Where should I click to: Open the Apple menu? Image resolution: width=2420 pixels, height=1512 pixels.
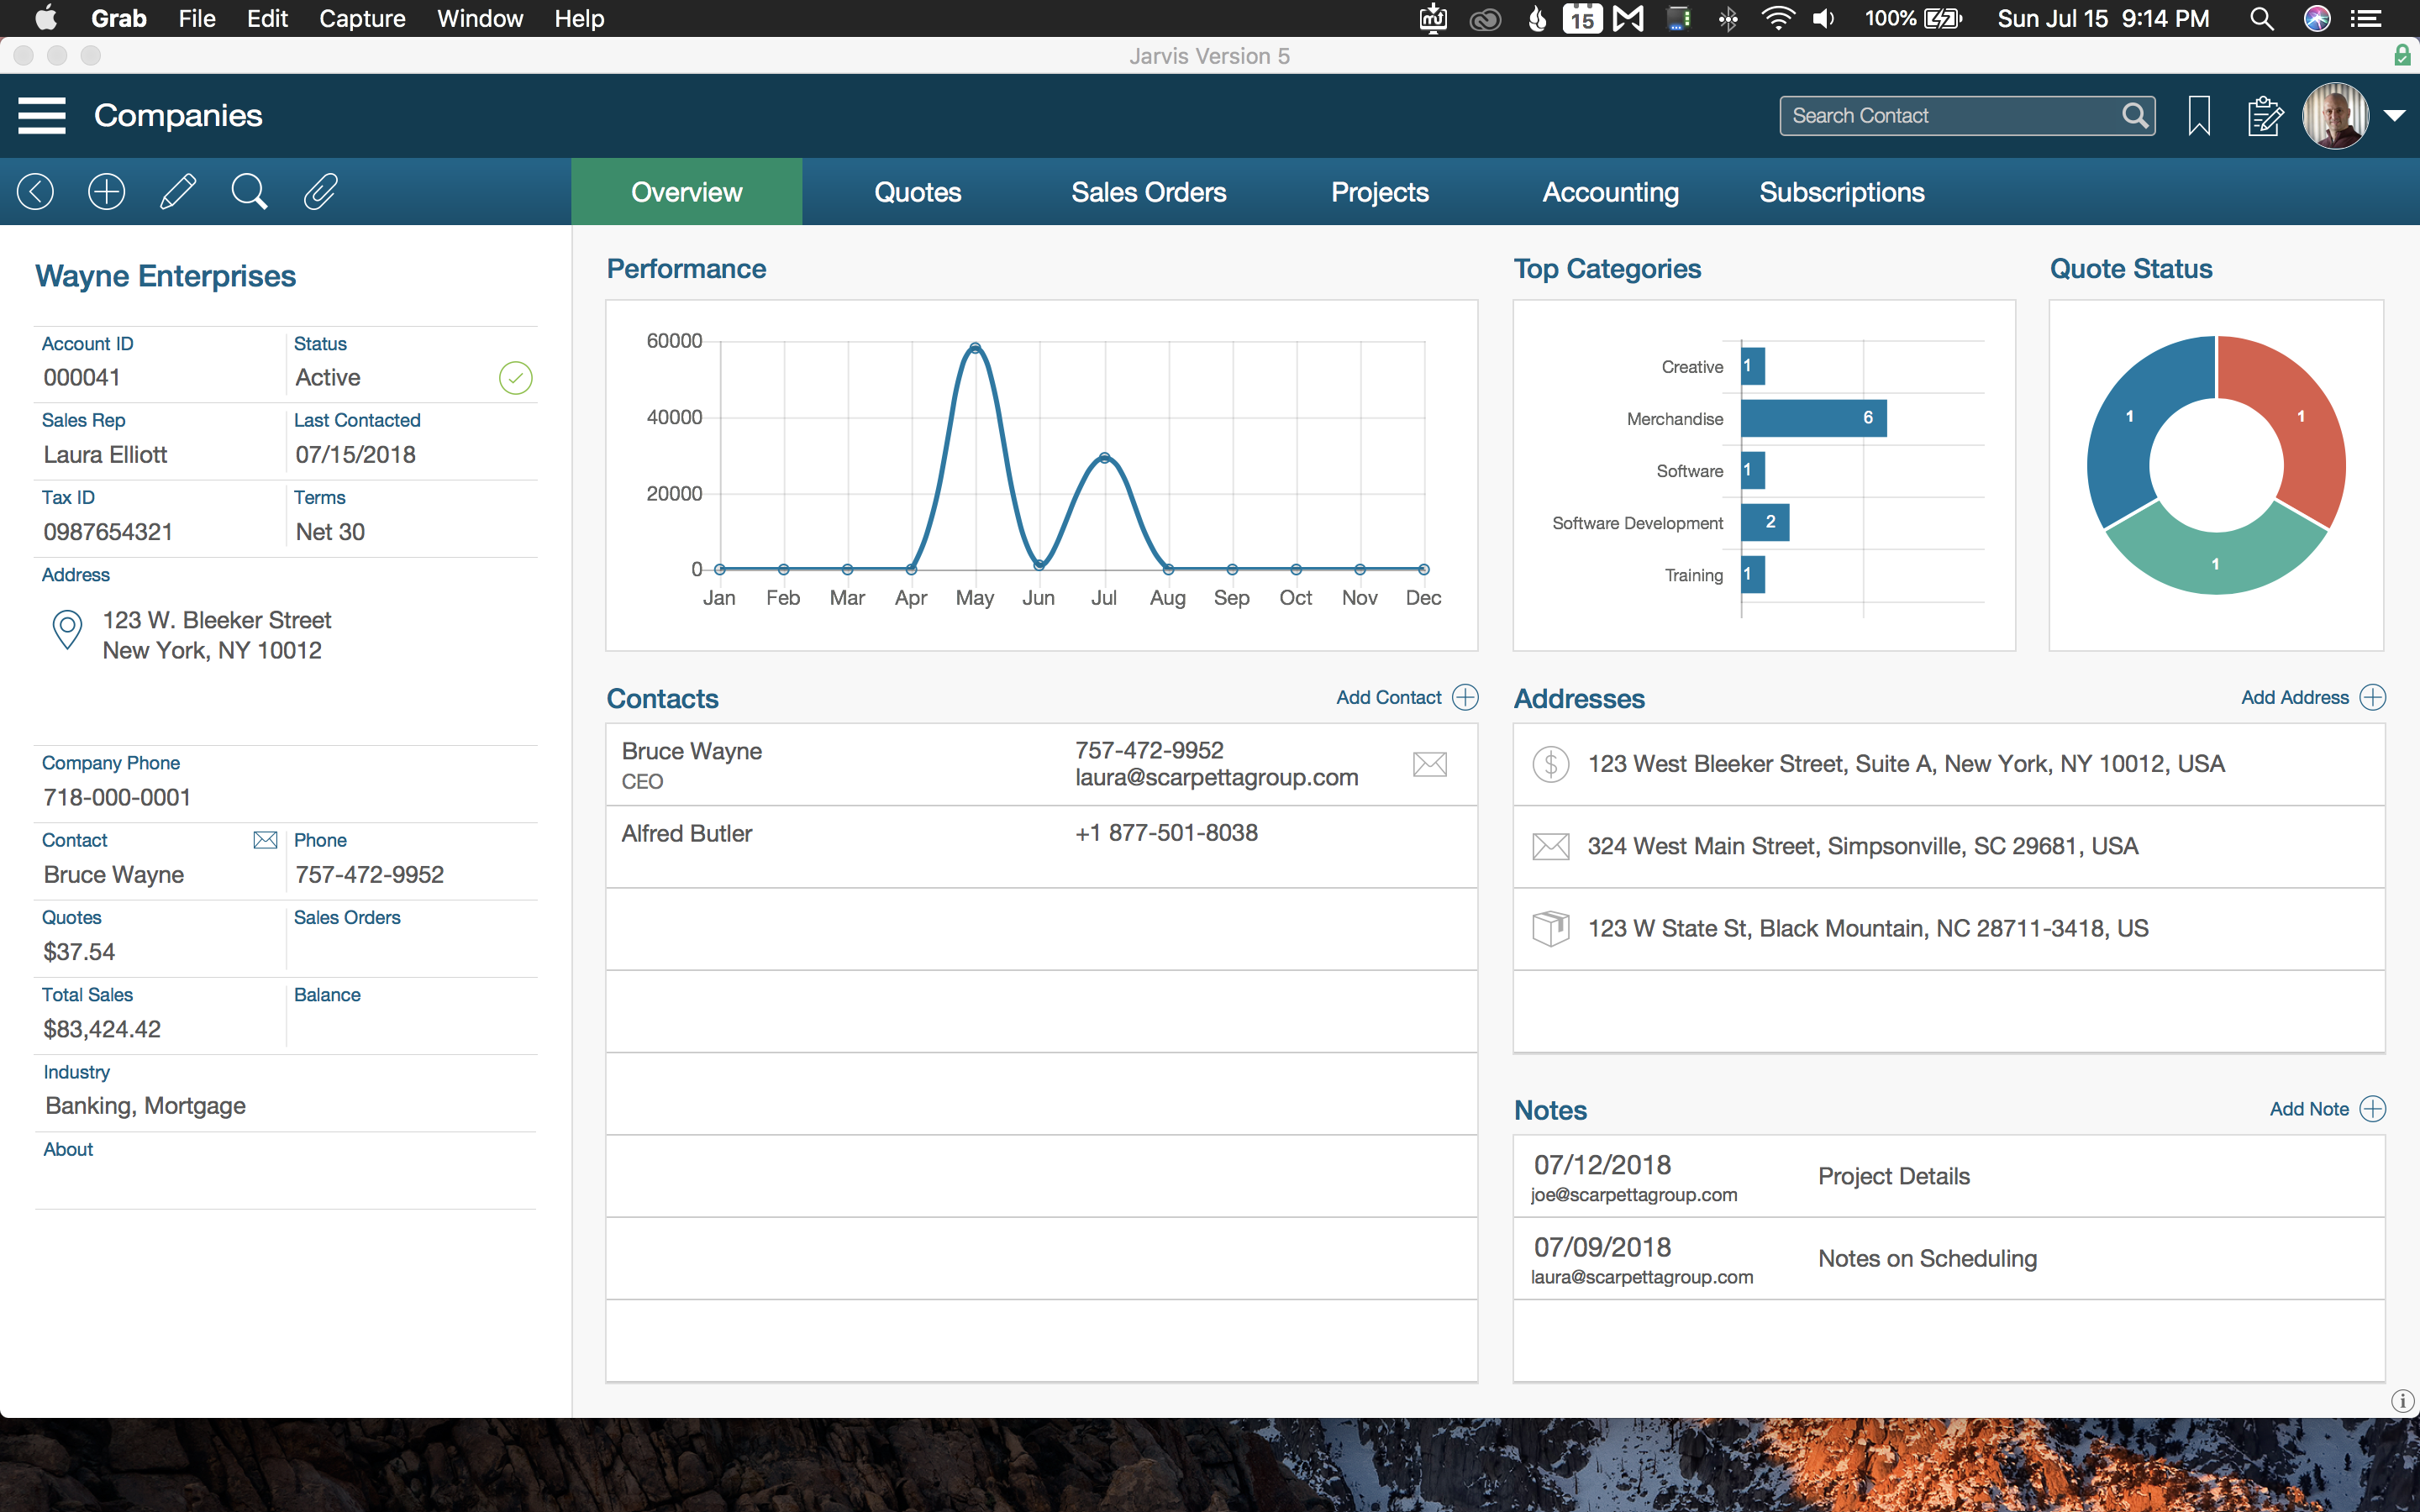coord(45,18)
